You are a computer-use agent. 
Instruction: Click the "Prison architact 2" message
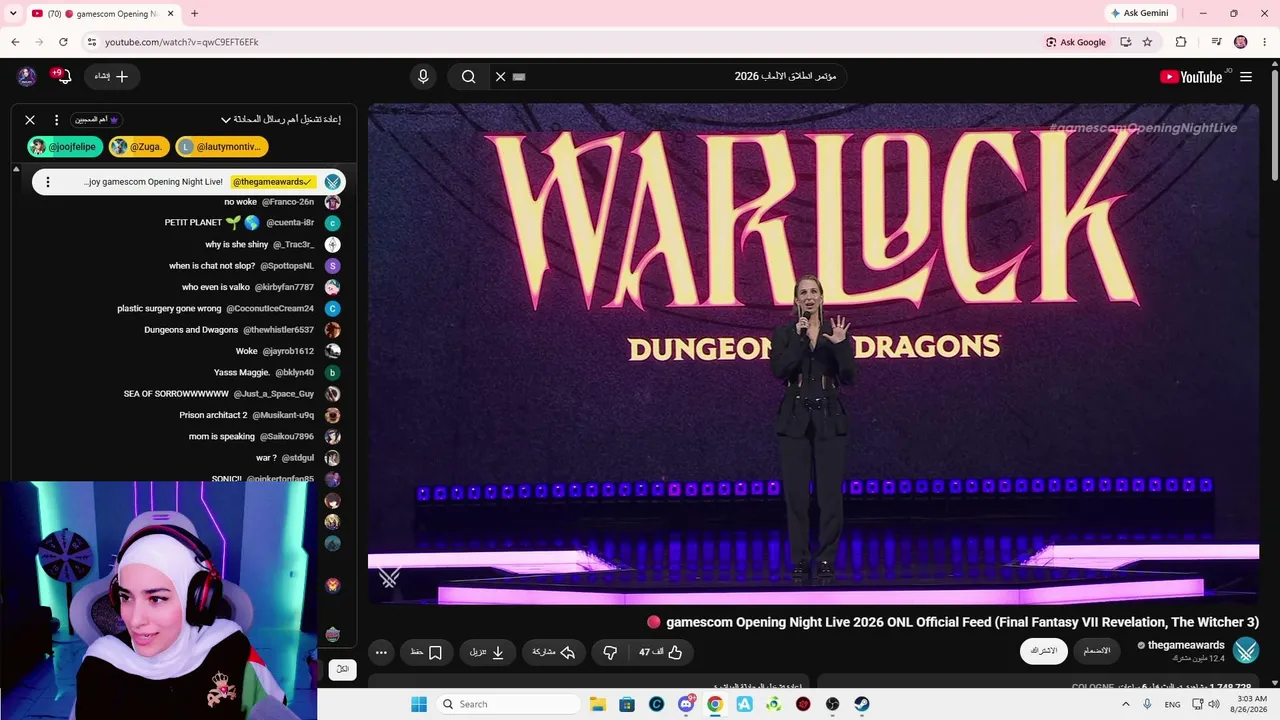pyautogui.click(x=213, y=415)
